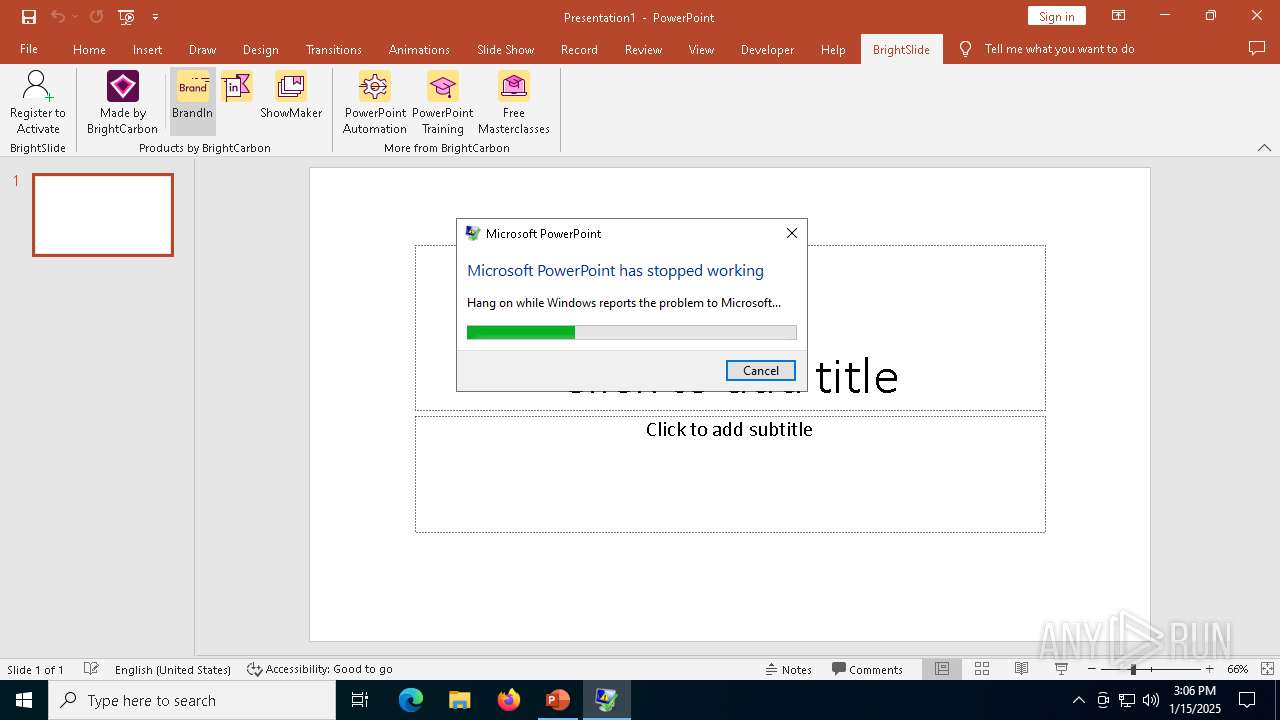Fit slide to current window

[1267, 669]
